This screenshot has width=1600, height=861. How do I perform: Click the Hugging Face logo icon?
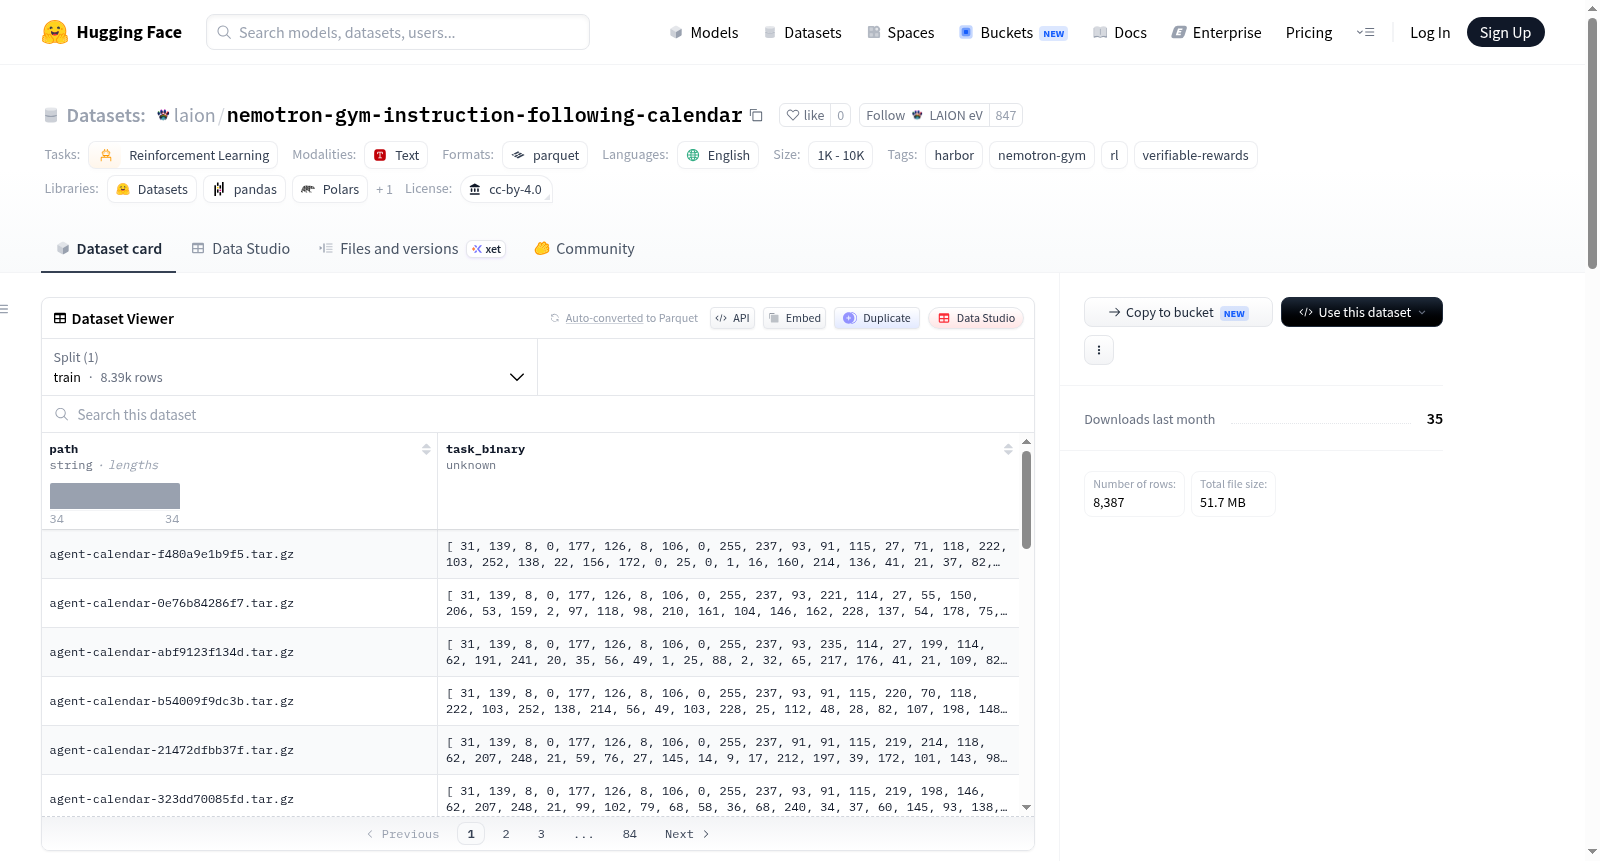coord(55,32)
